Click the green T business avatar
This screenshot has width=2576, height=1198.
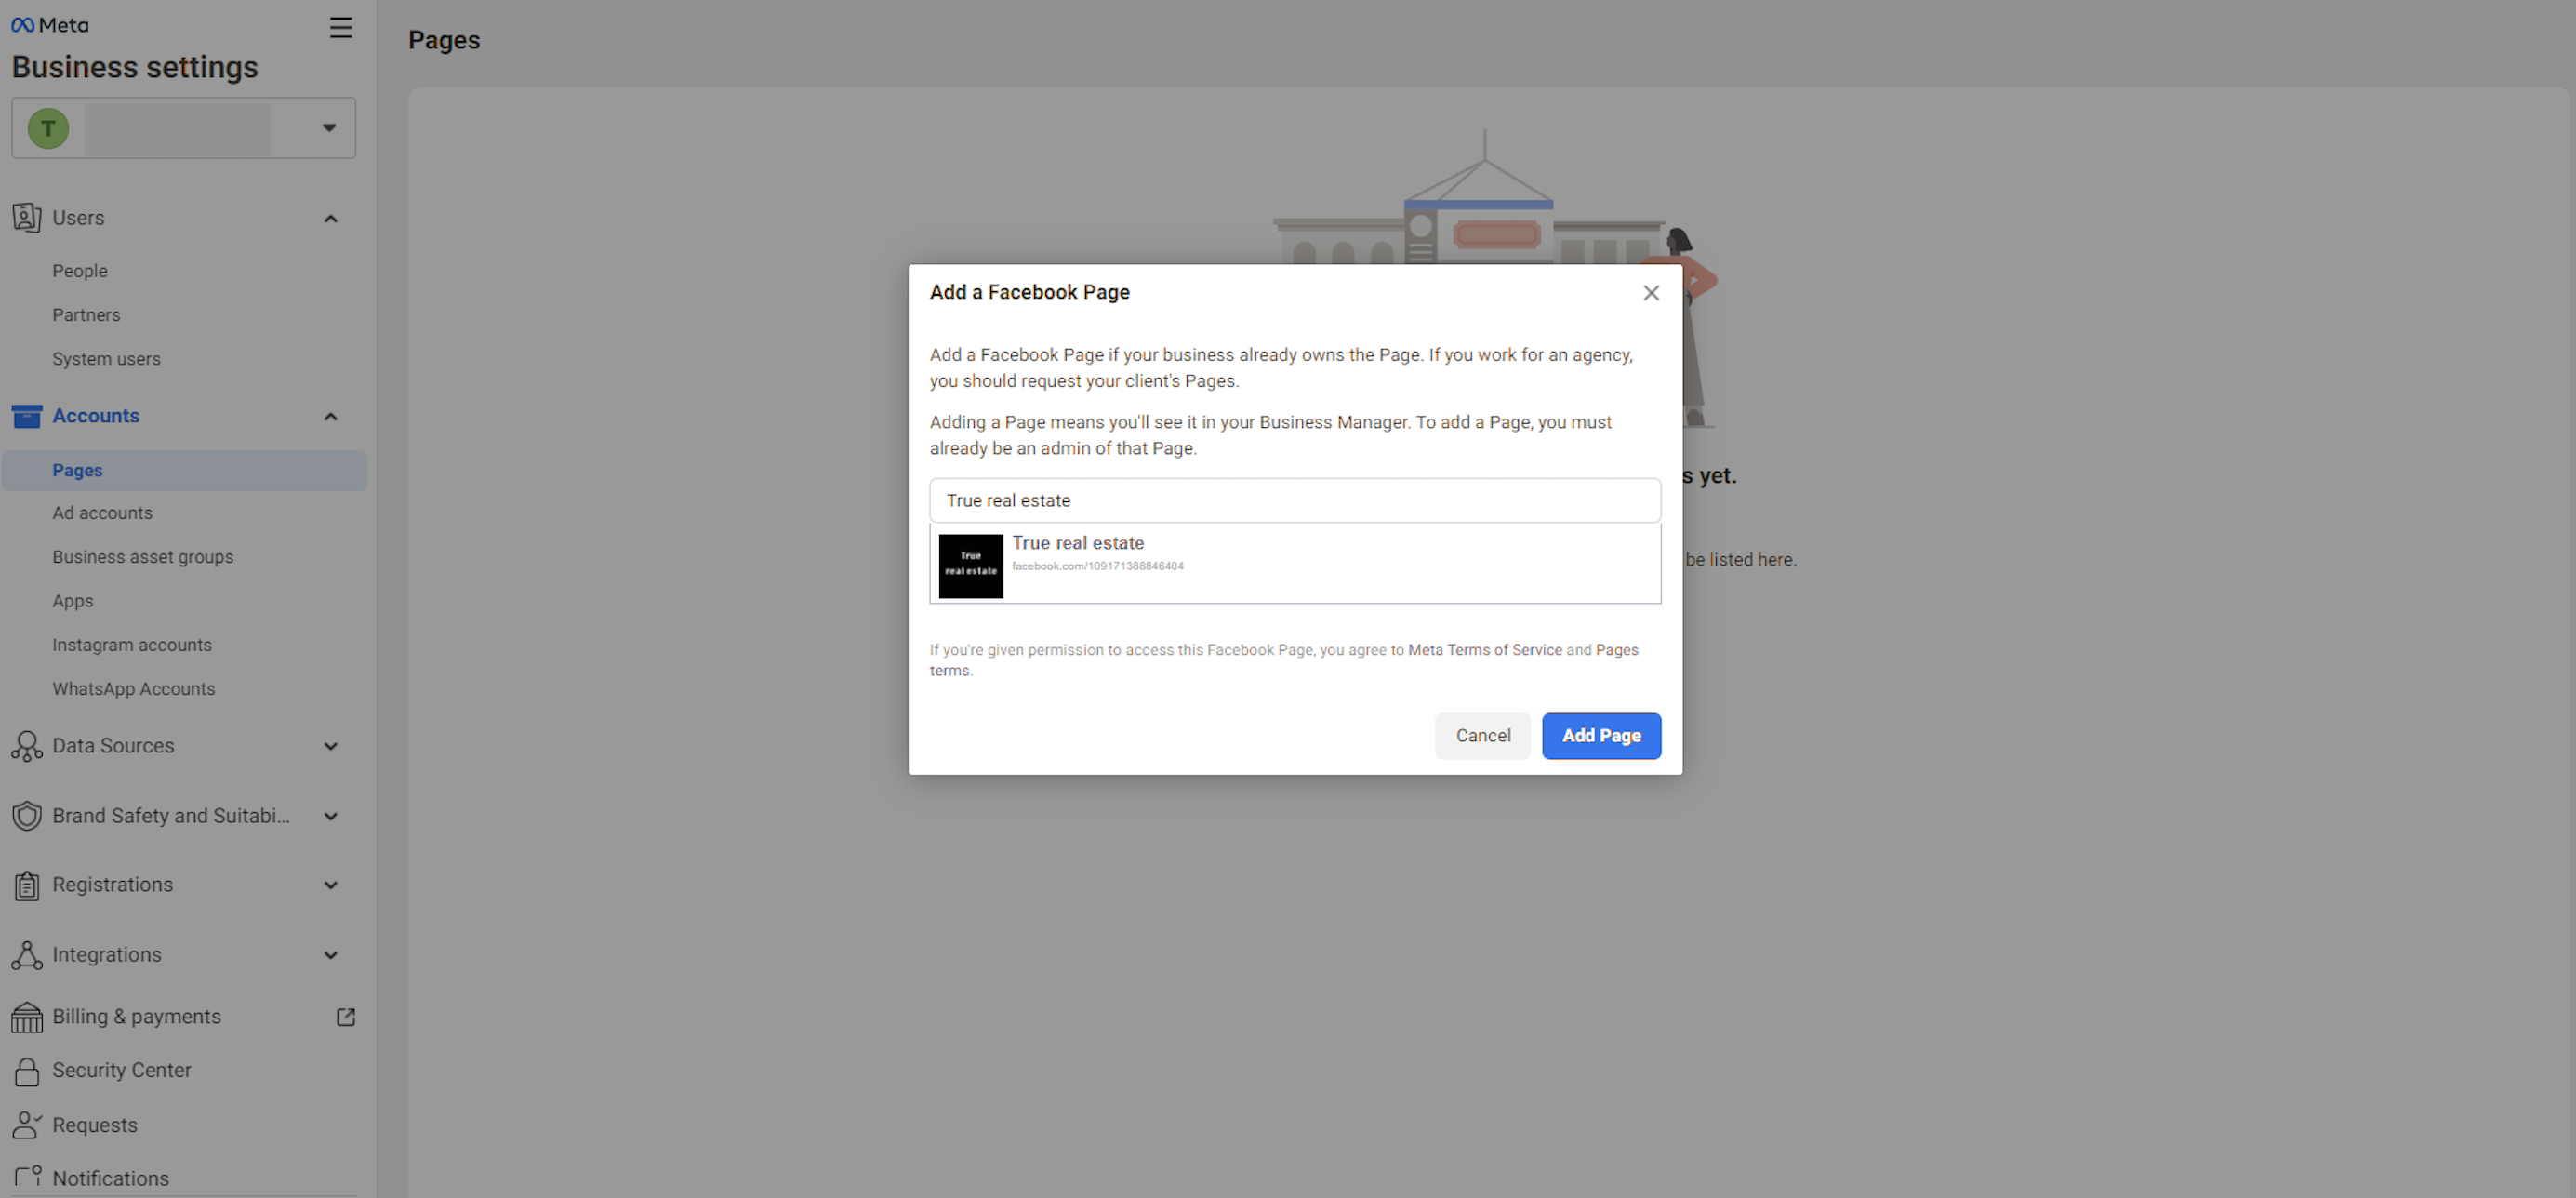tap(48, 128)
